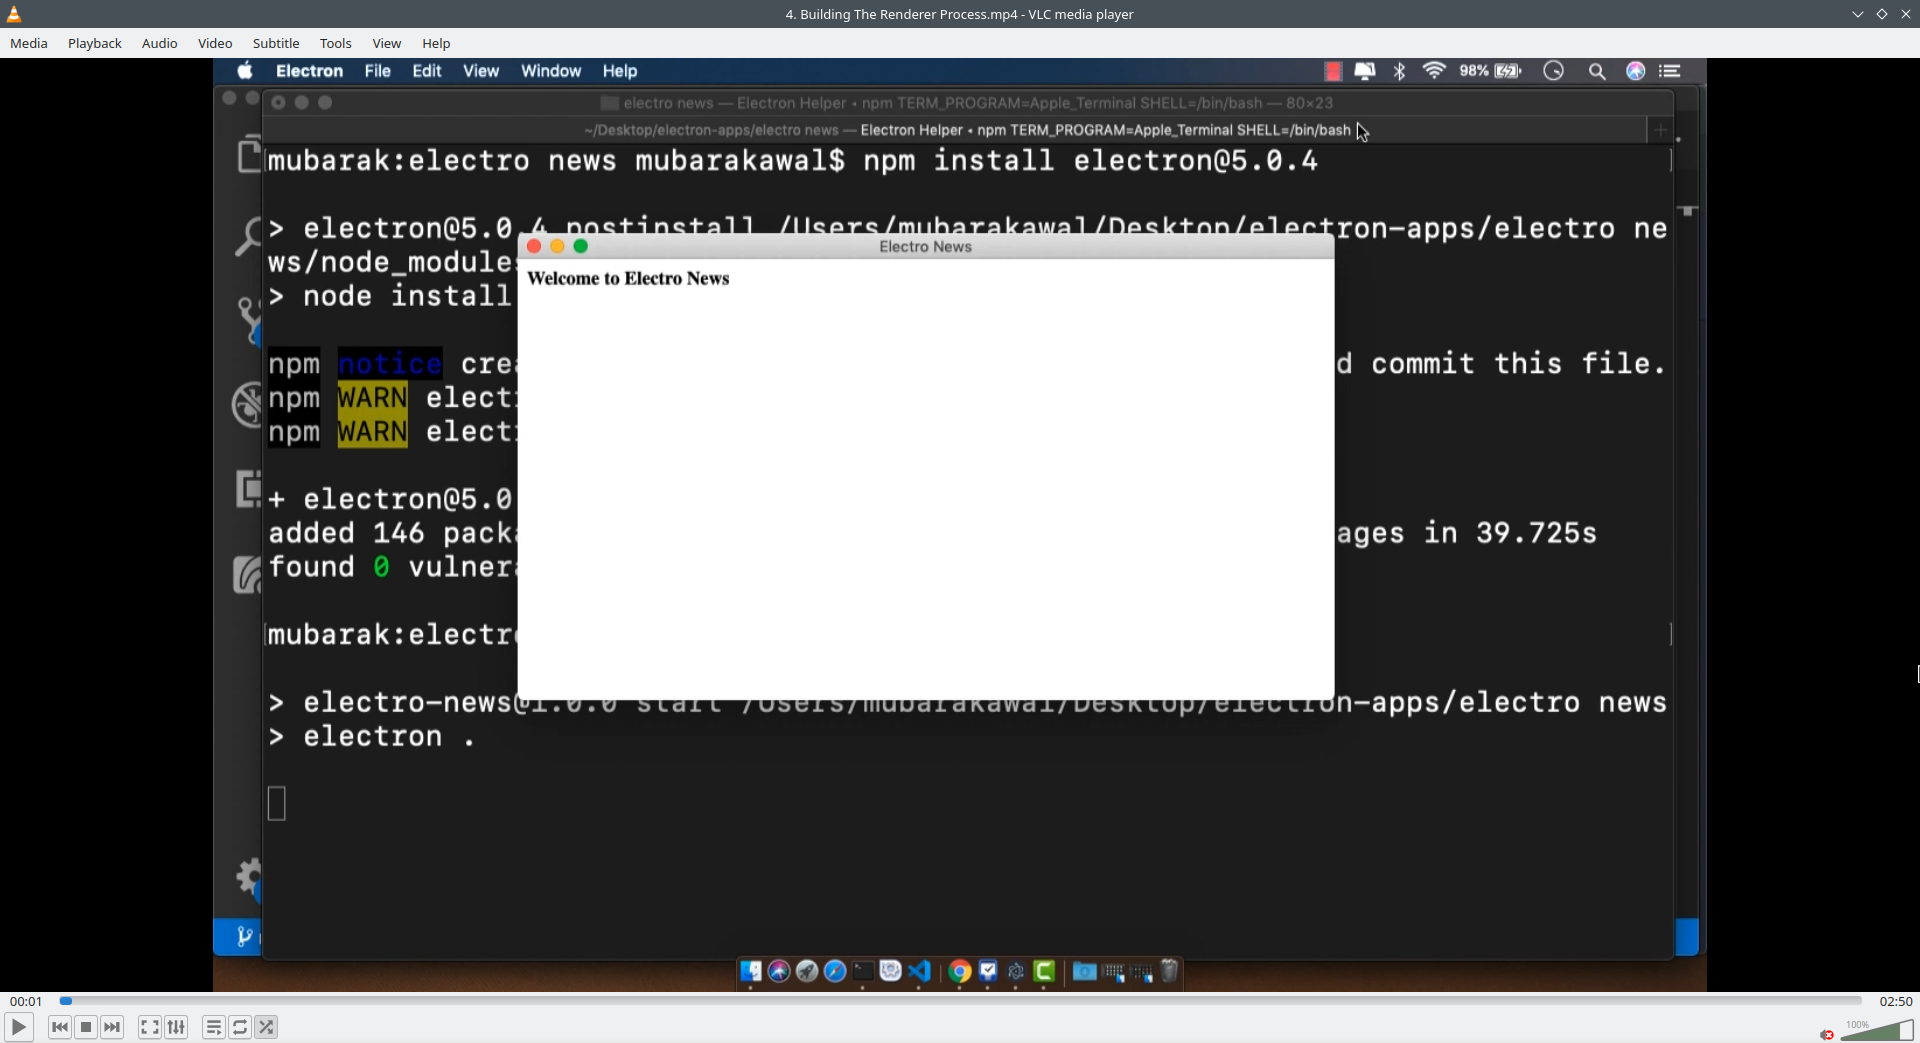The width and height of the screenshot is (1920, 1043).
Task: Open Siri from the dock
Action: (x=779, y=971)
